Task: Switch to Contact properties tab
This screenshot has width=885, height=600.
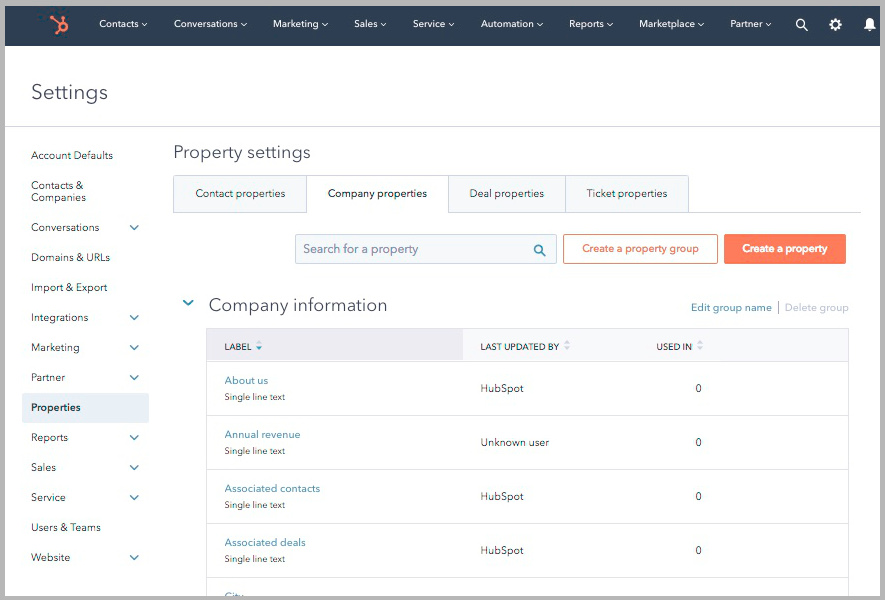Action: [x=240, y=194]
